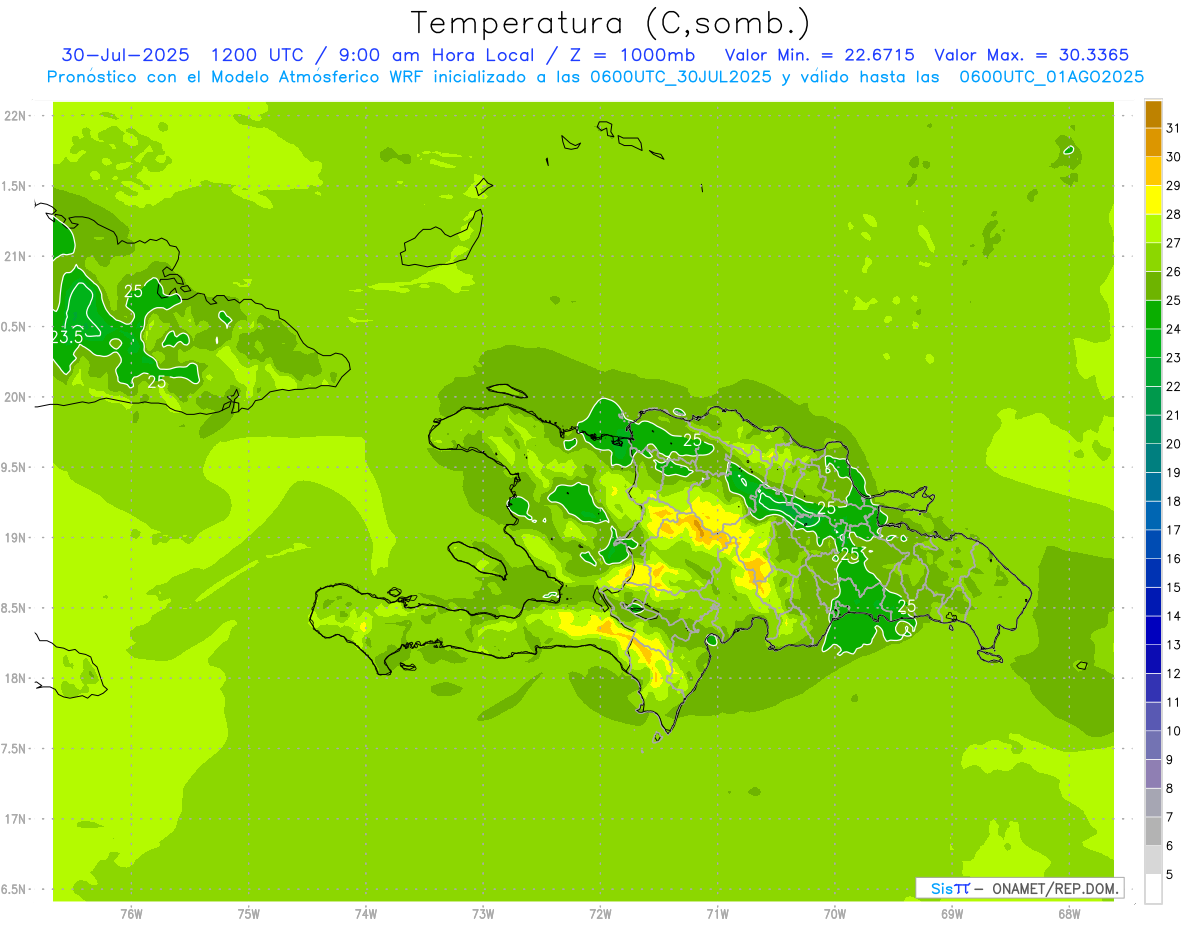Click the 18N latitude axis label
The height and width of the screenshot is (927, 1200).
(16, 678)
